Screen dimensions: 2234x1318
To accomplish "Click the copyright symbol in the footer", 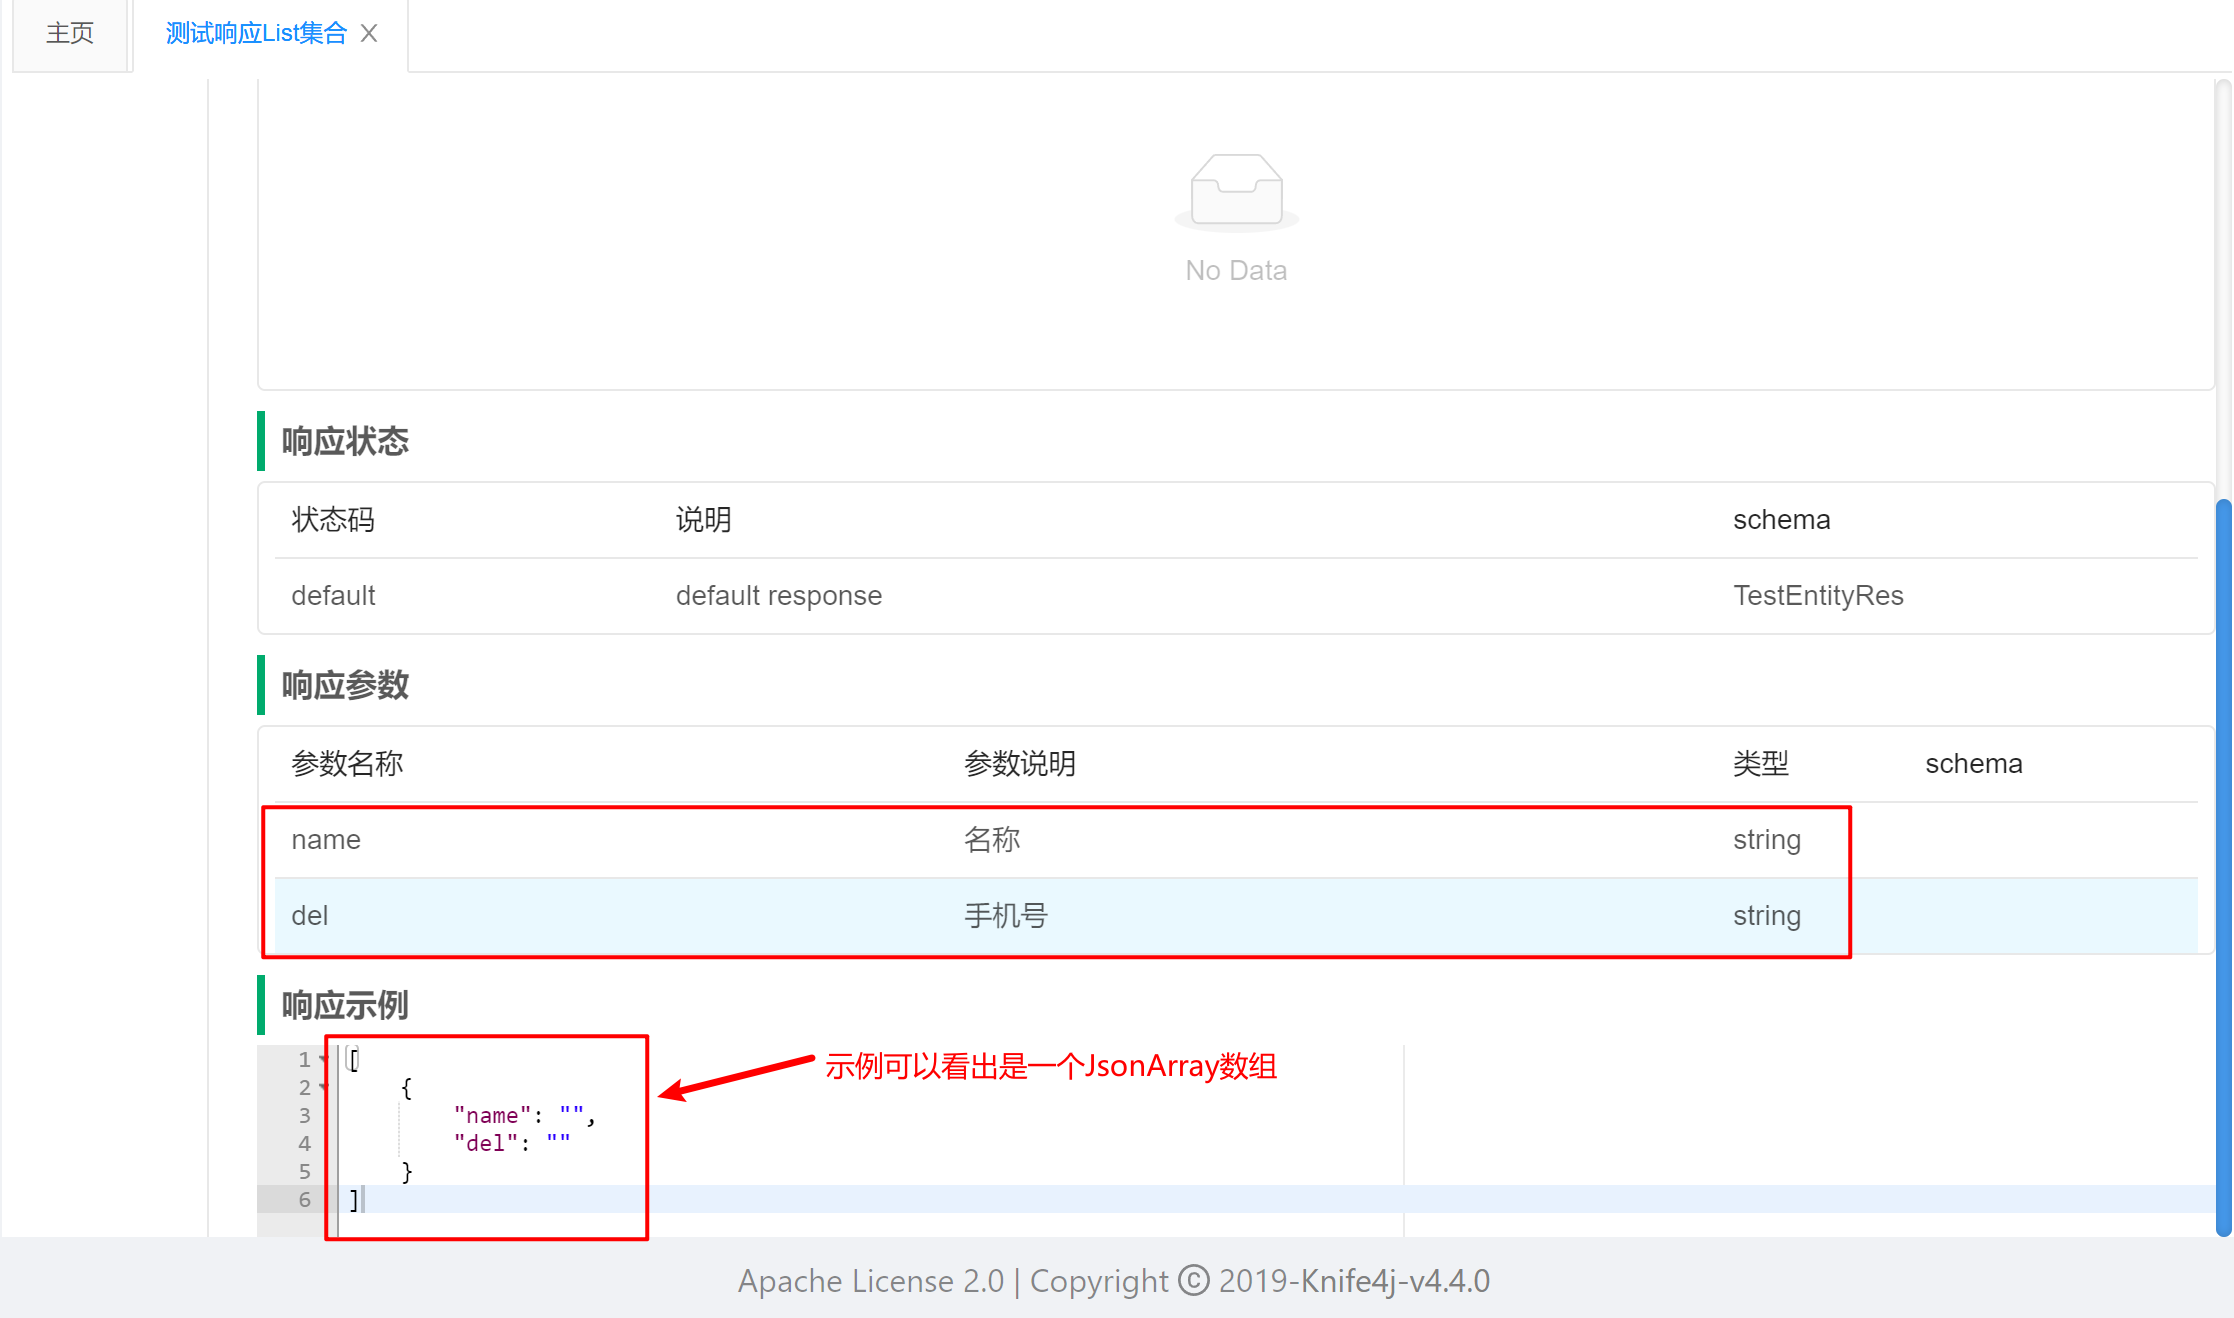I will (1193, 1281).
